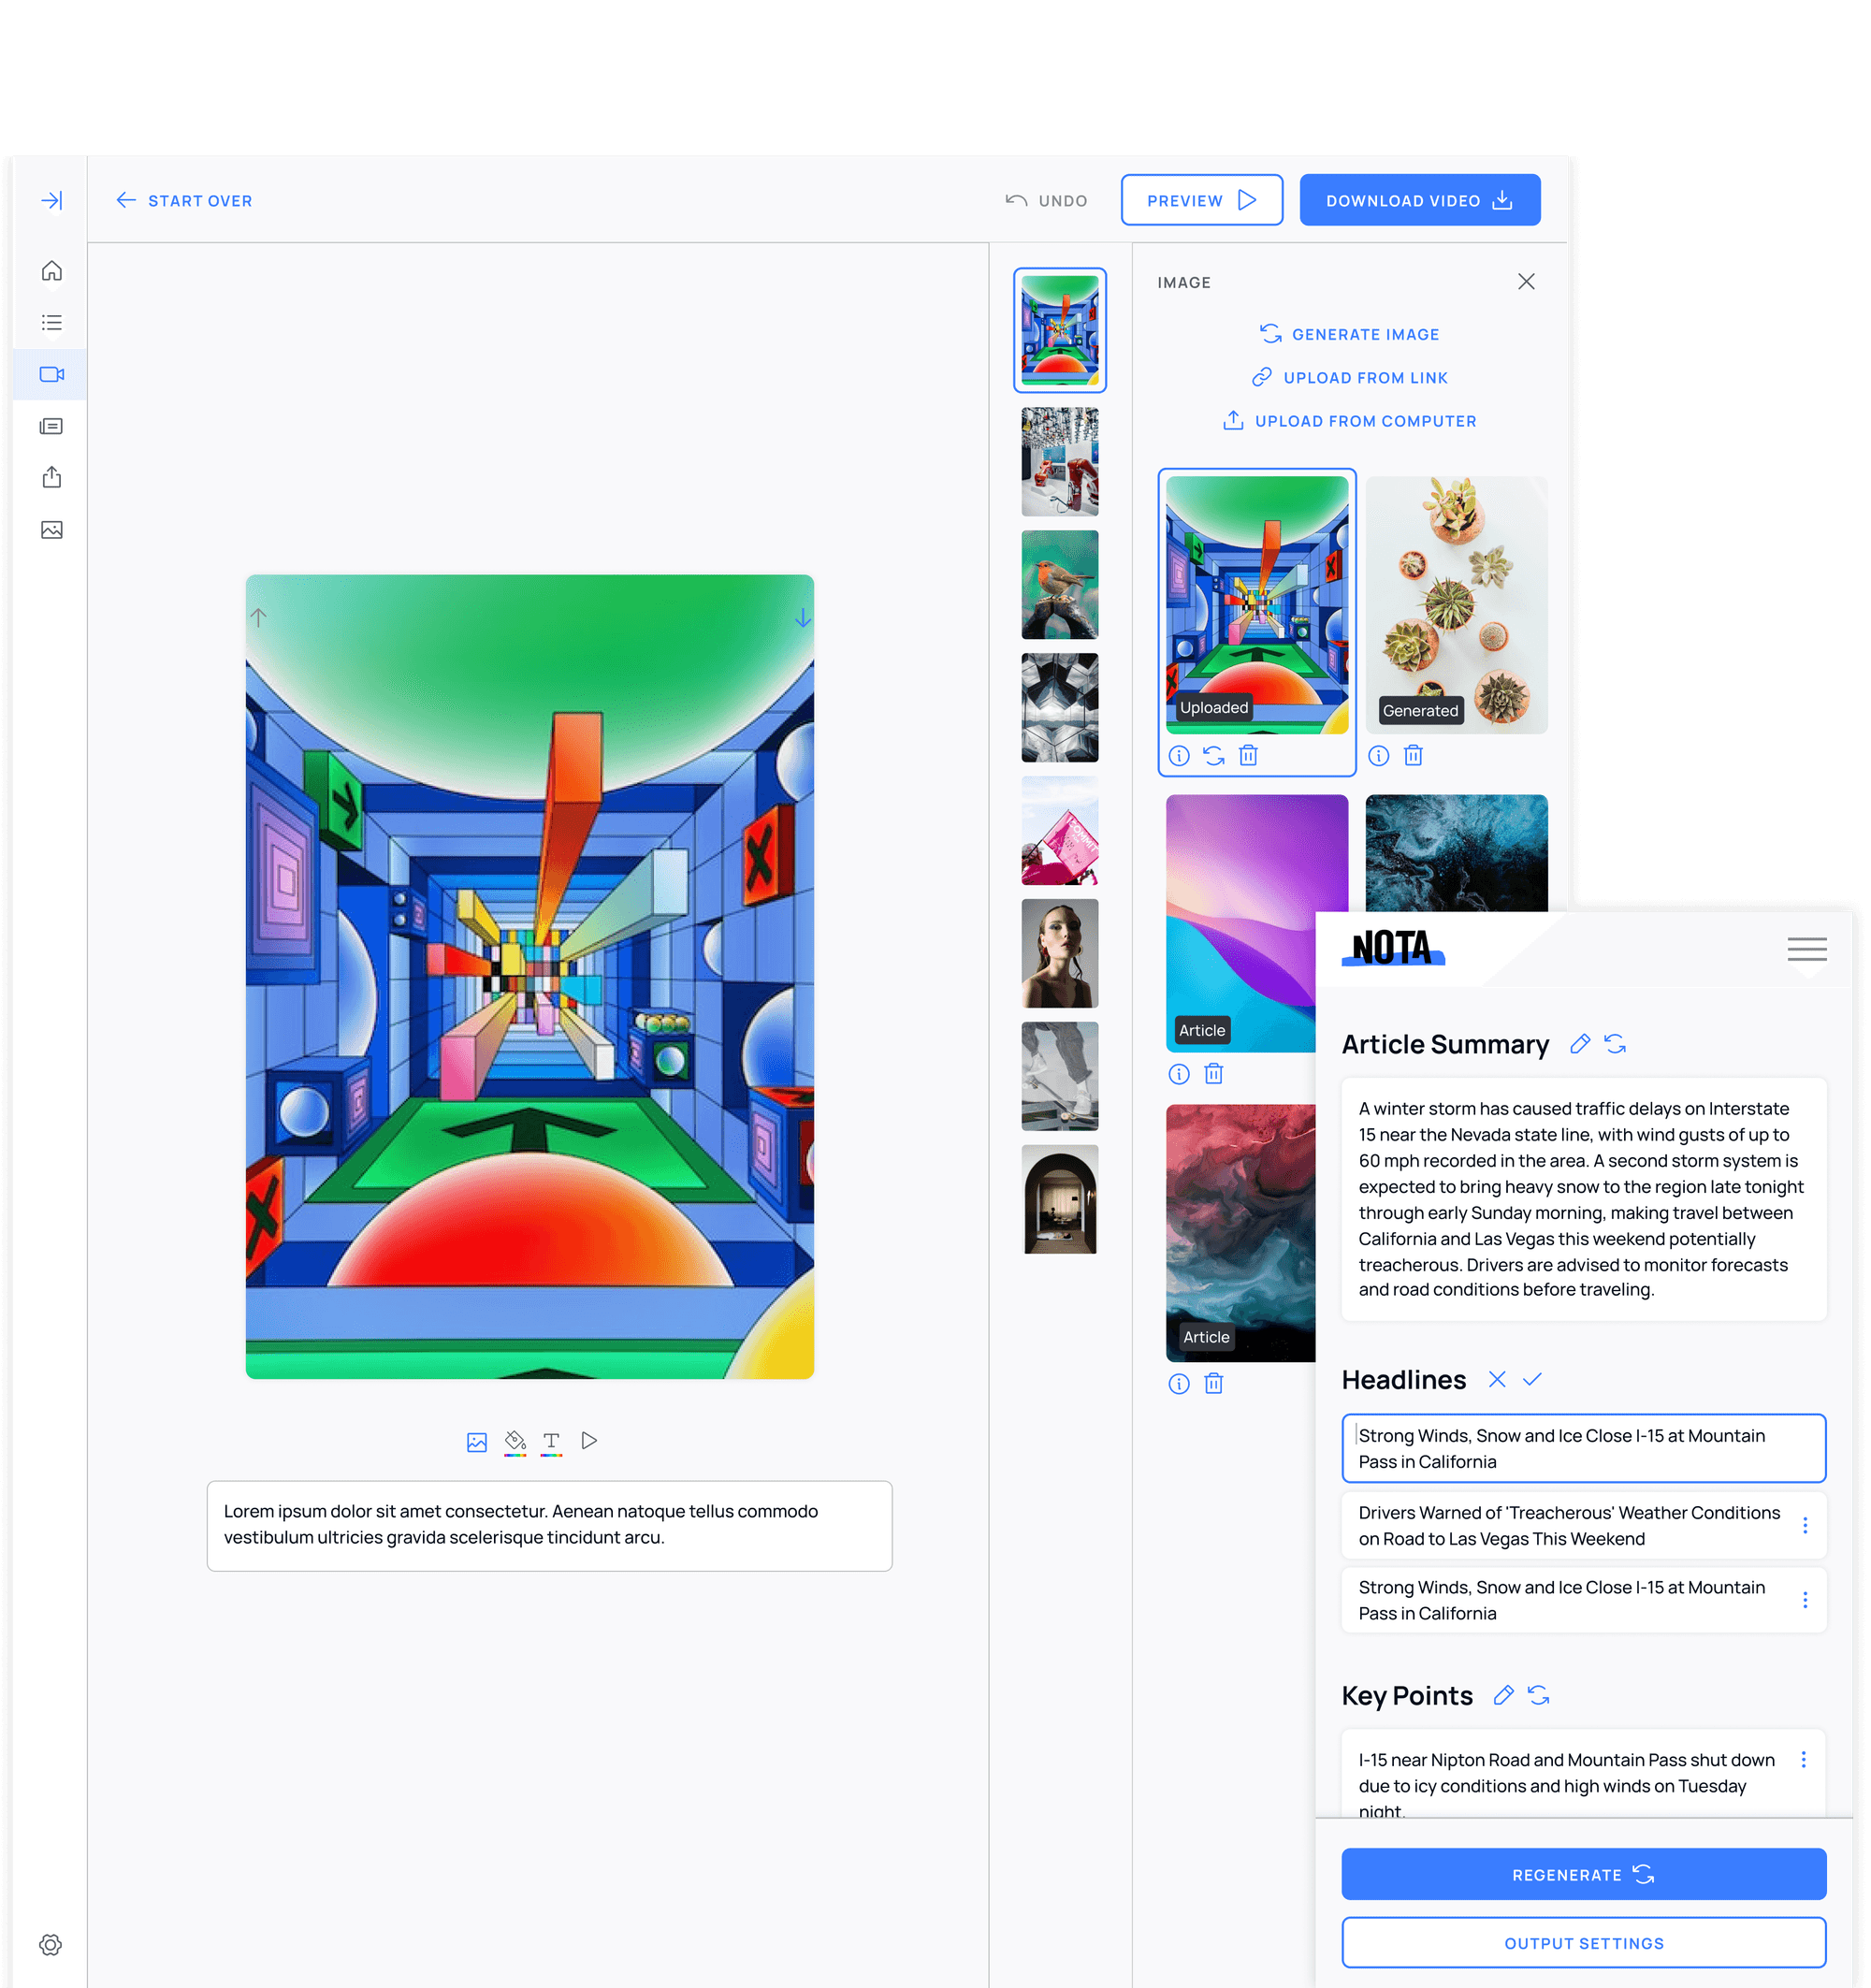Click the Lorem ipsum caption text field
1871x1988 pixels.
tap(549, 1525)
